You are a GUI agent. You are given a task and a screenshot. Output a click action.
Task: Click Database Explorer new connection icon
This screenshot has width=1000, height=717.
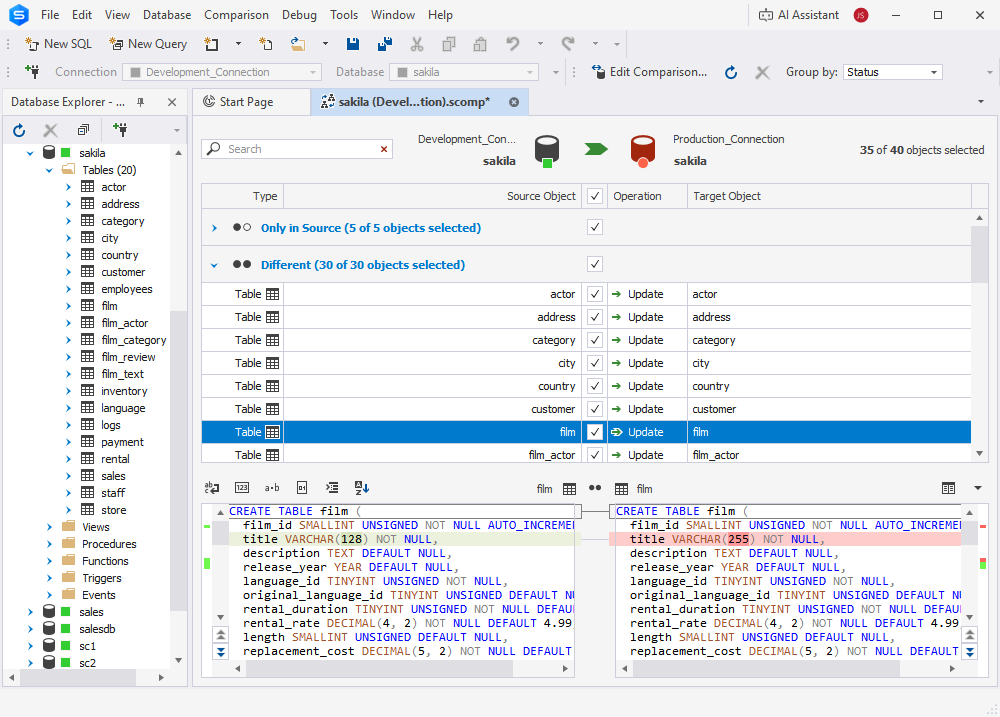coord(120,130)
